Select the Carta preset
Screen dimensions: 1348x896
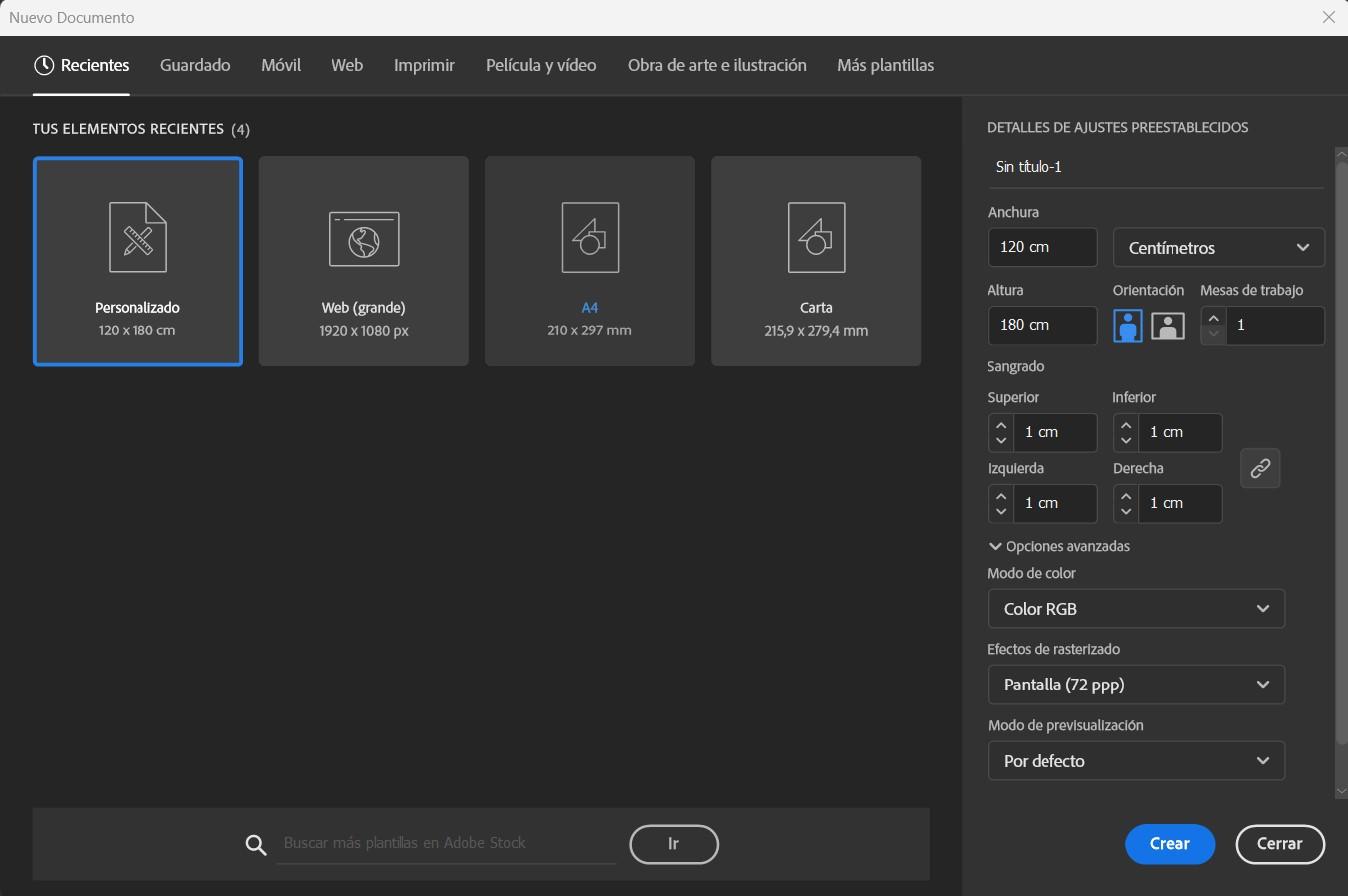(x=816, y=261)
